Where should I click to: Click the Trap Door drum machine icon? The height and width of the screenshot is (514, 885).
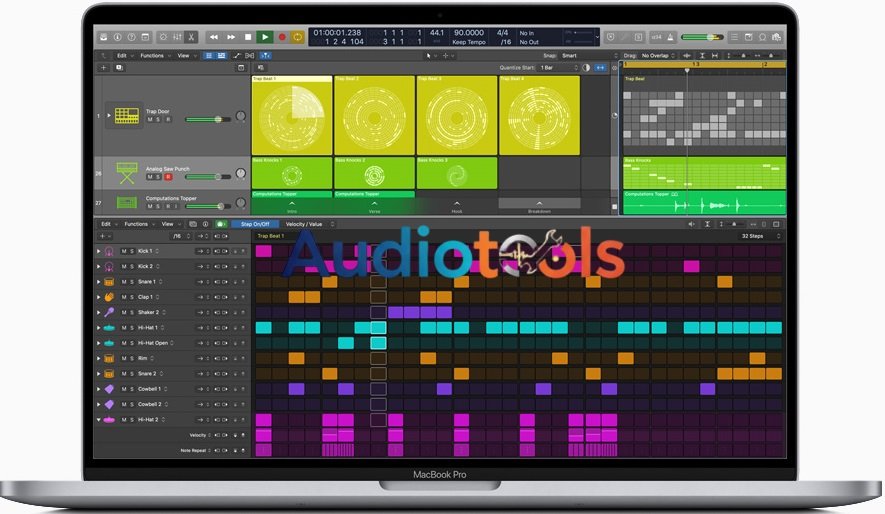126,115
